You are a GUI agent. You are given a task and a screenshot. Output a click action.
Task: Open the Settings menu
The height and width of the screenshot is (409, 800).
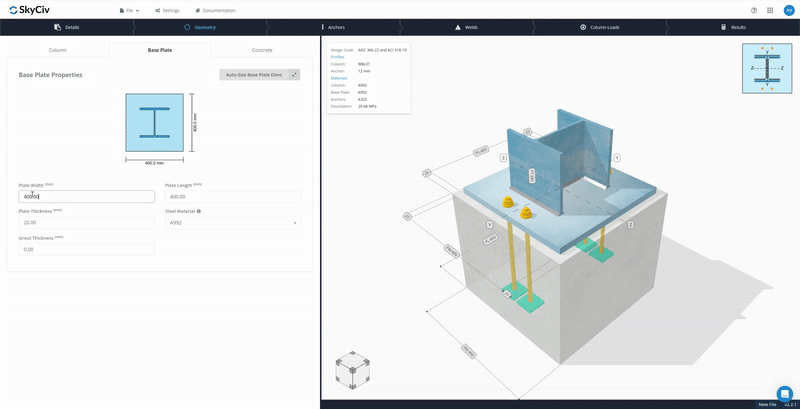point(169,9)
